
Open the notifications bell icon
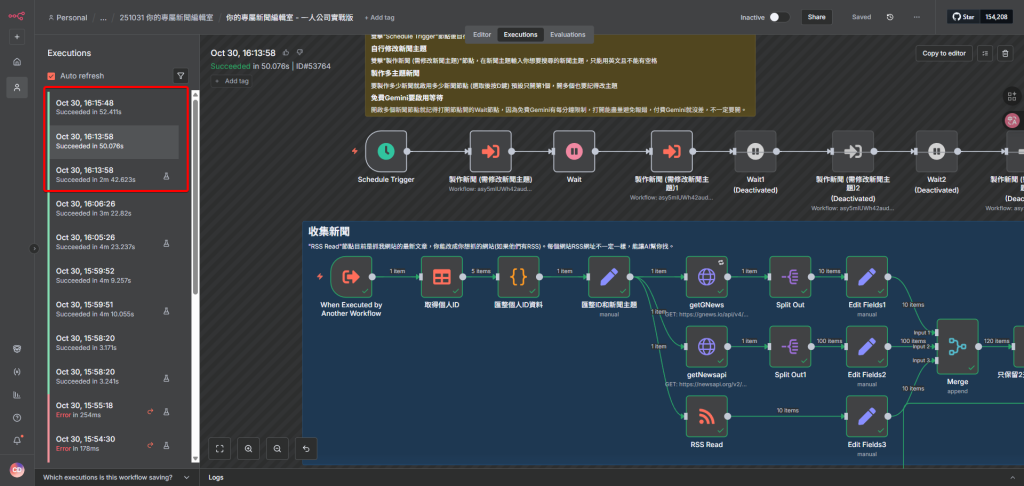click(x=17, y=440)
